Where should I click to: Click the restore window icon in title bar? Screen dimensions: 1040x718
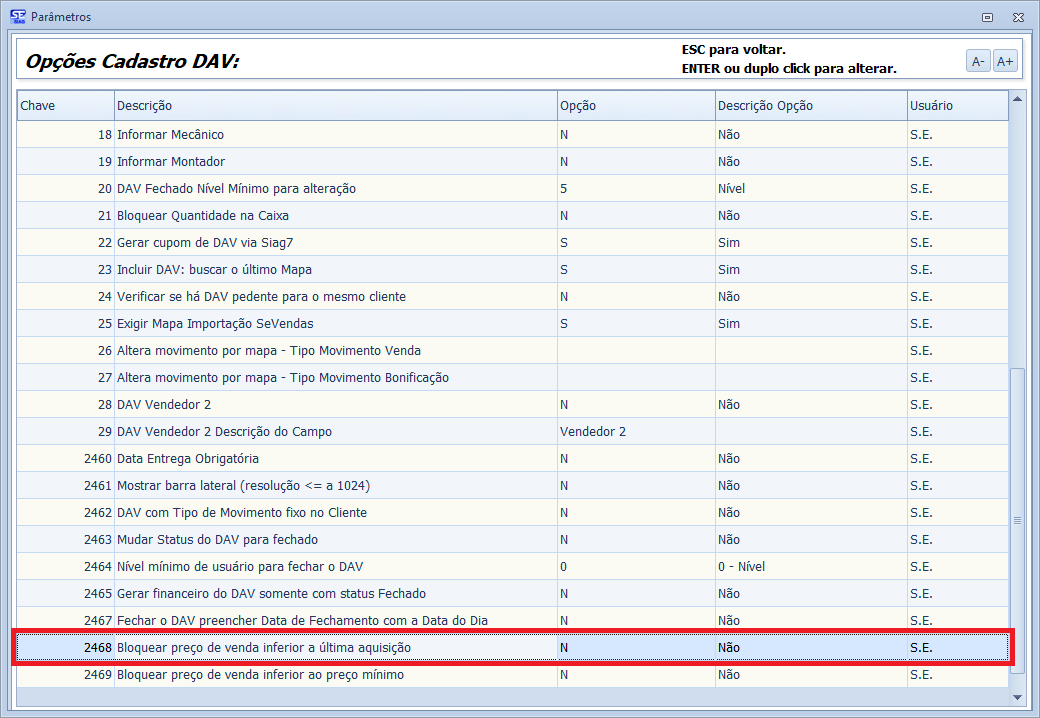987,17
